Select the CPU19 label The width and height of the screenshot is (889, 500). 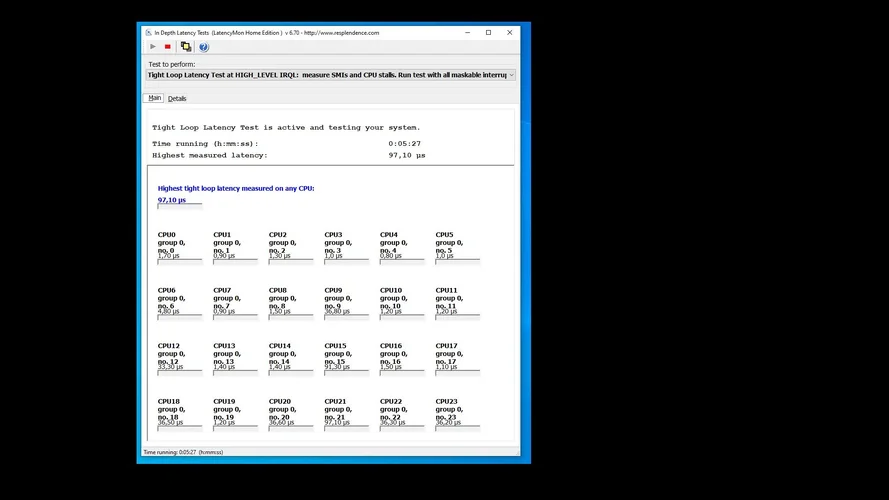click(x=225, y=401)
